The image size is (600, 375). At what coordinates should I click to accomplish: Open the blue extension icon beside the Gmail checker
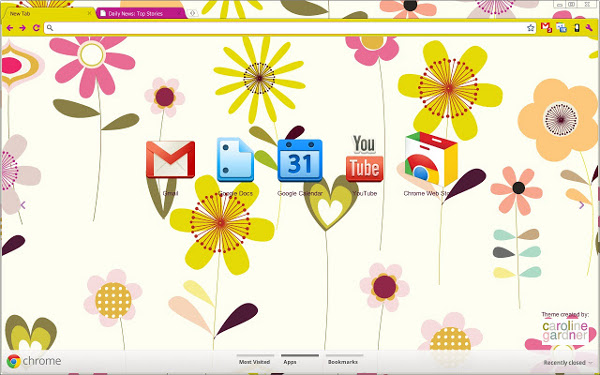coord(561,28)
